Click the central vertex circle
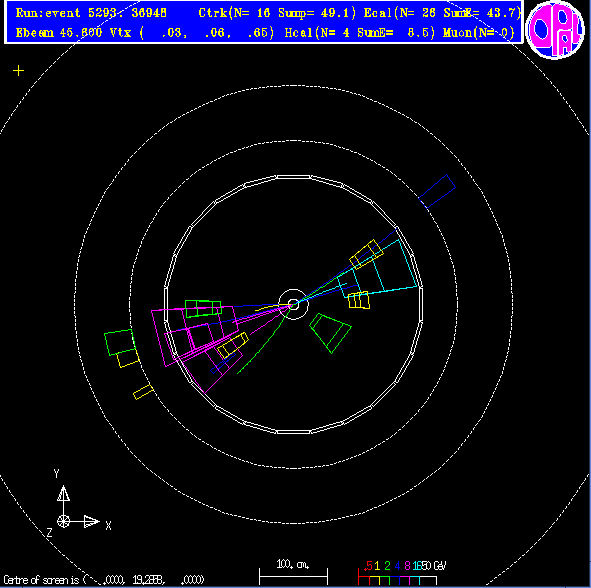 coord(294,304)
